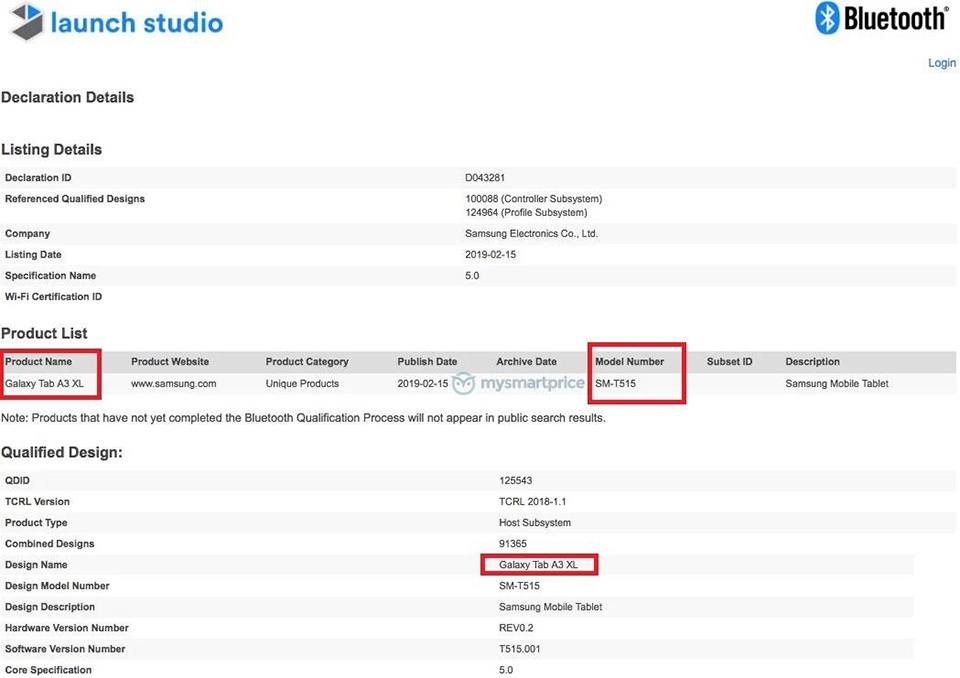This screenshot has width=960, height=678.
Task: Click the www.samsung.com product website
Action: [x=173, y=383]
